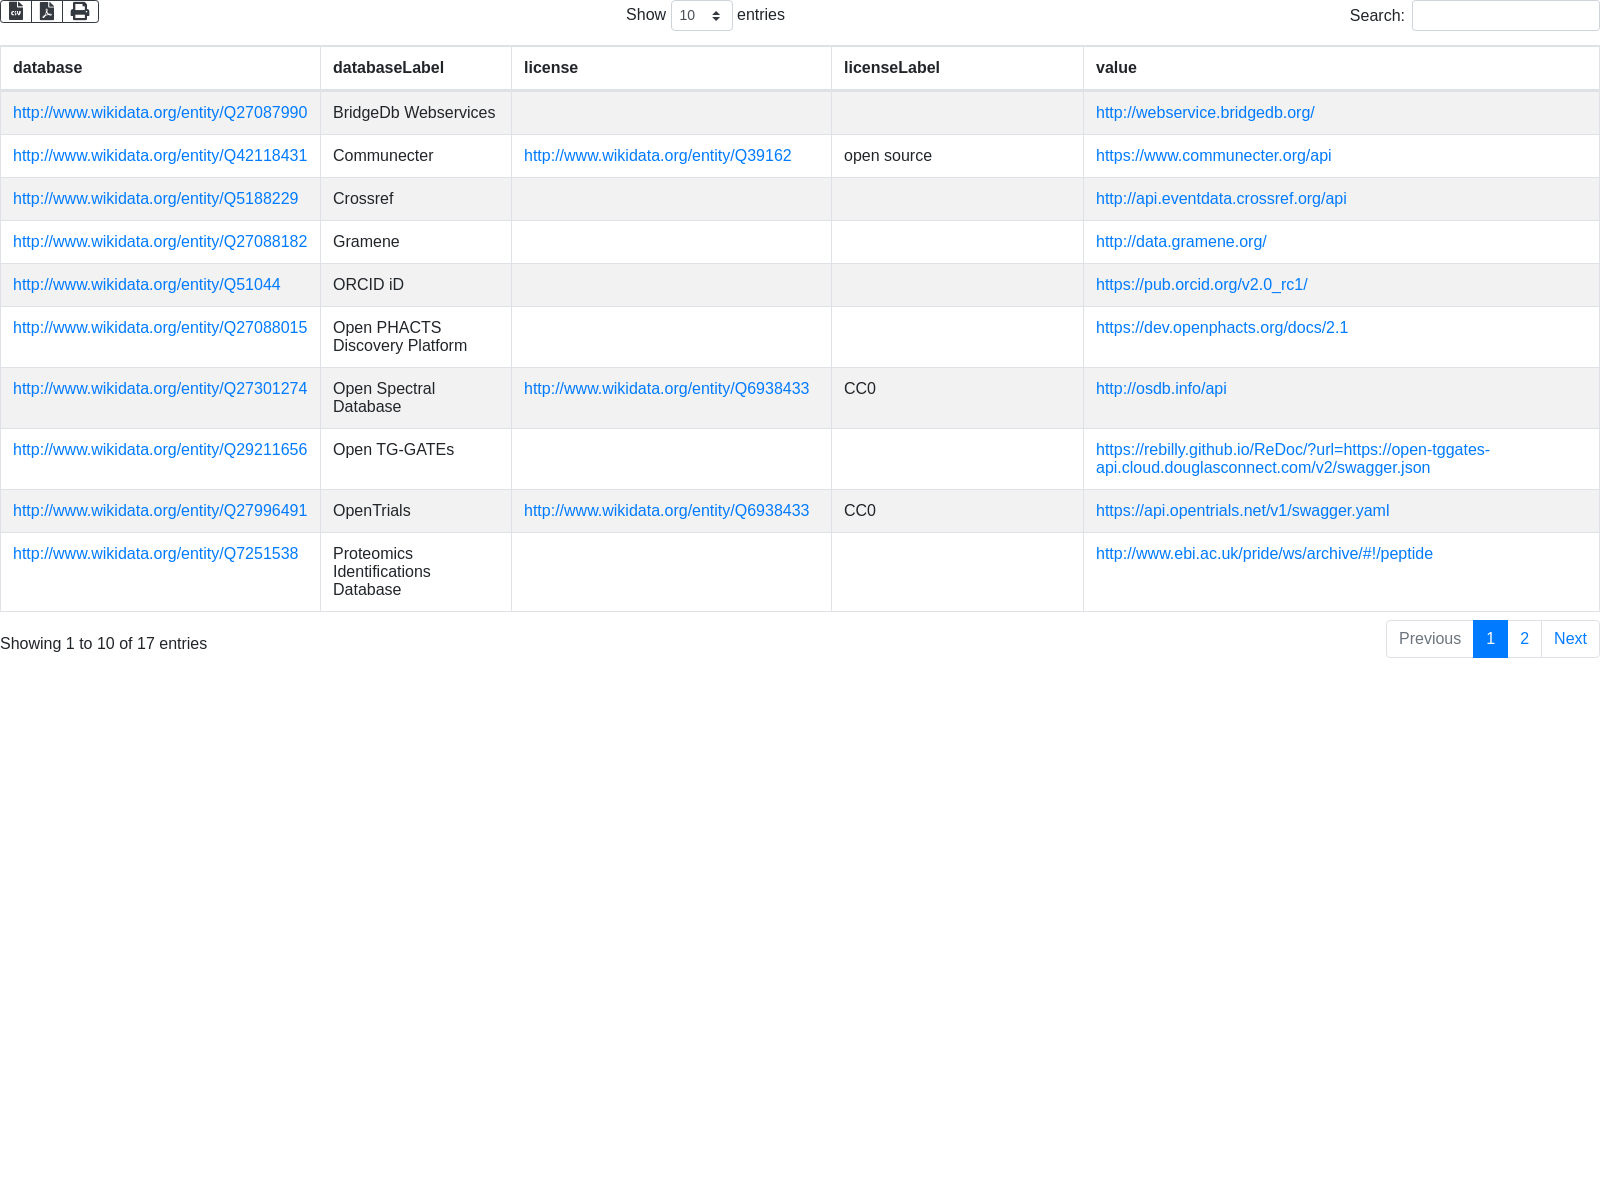
Task: Open Wikidata link Q5188229
Action: pos(155,199)
